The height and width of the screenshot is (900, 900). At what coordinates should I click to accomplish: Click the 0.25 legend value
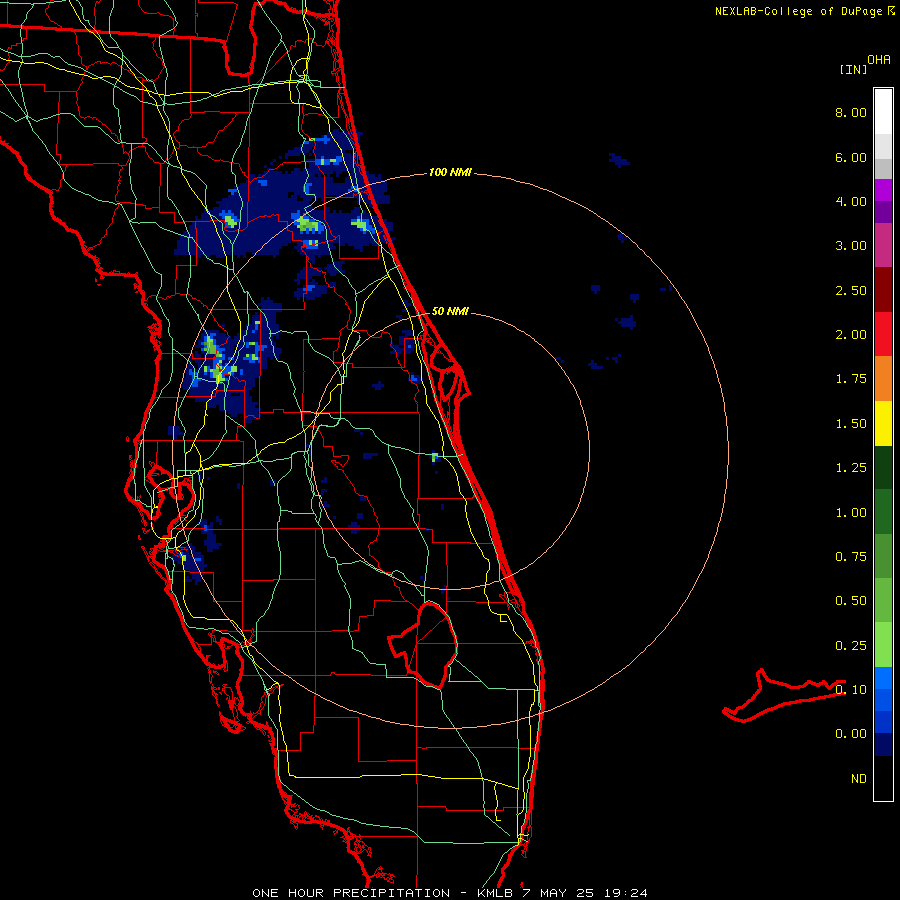[x=851, y=646]
